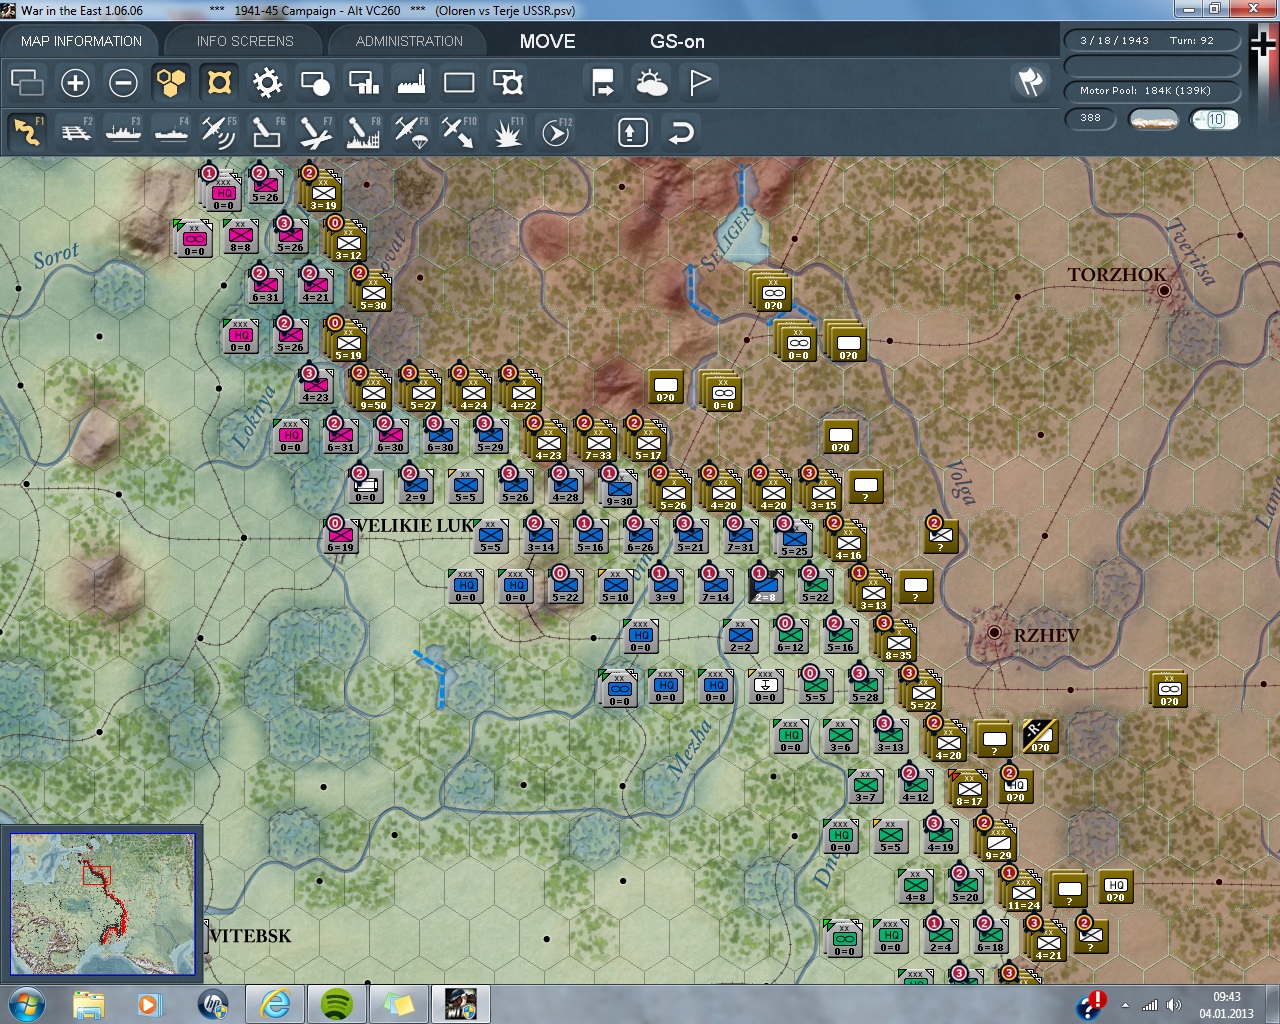Open the Windows Start menu
The image size is (1280, 1024).
point(26,1004)
